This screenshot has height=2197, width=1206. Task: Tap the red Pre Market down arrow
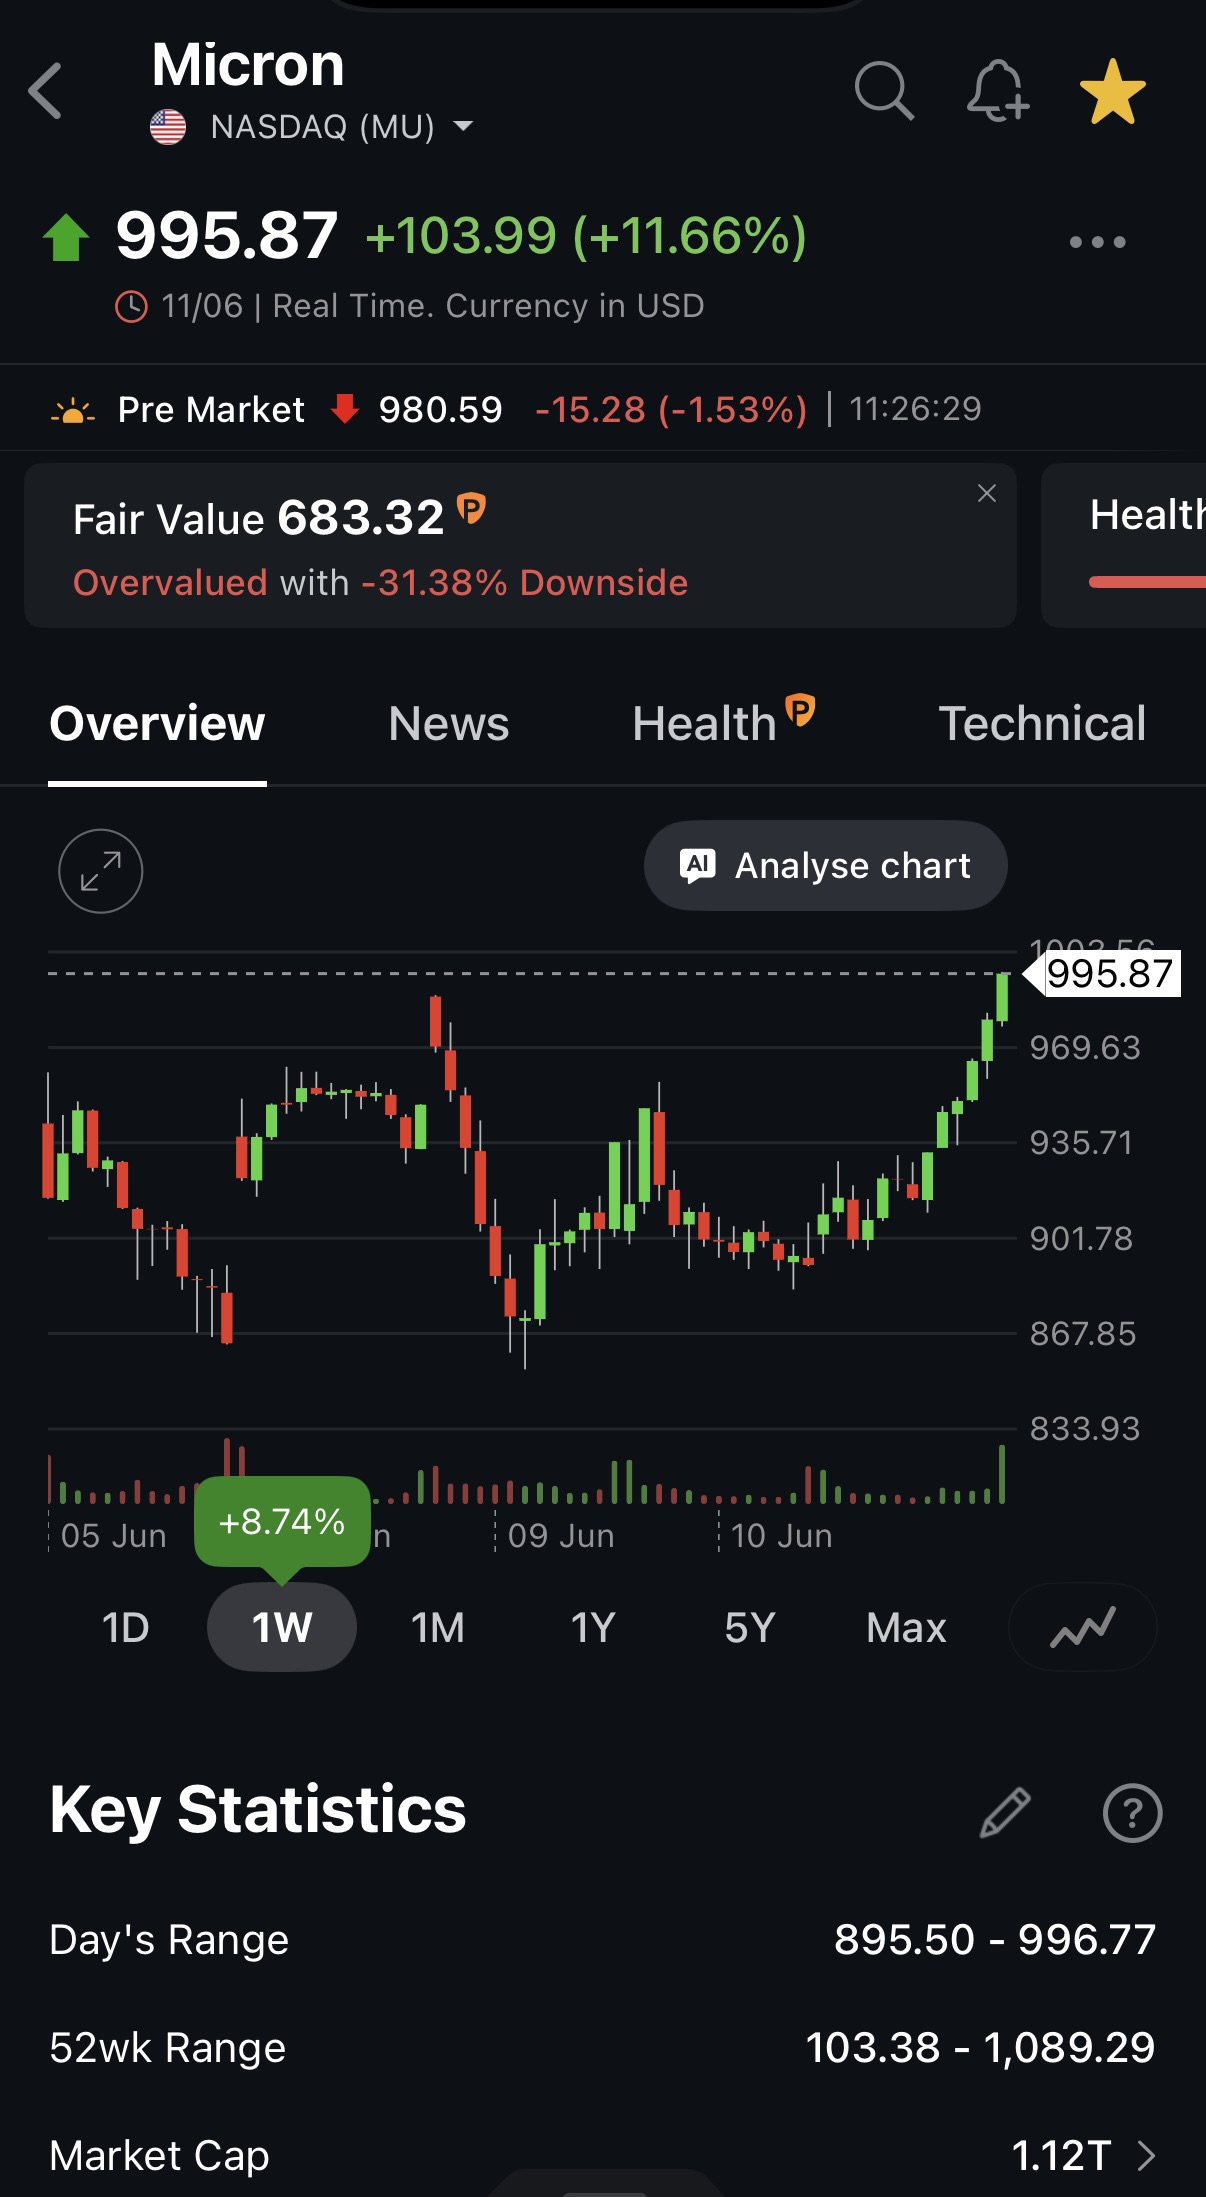pyautogui.click(x=345, y=408)
